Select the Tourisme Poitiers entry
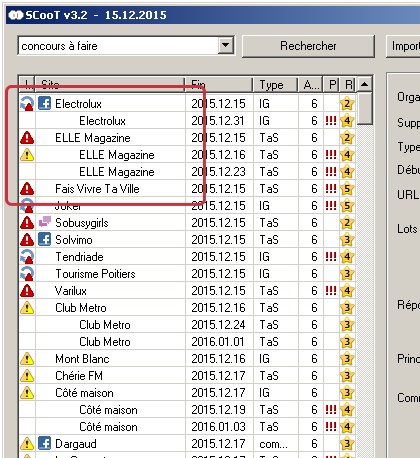Viewport: 420px width, 458px height. (187, 274)
